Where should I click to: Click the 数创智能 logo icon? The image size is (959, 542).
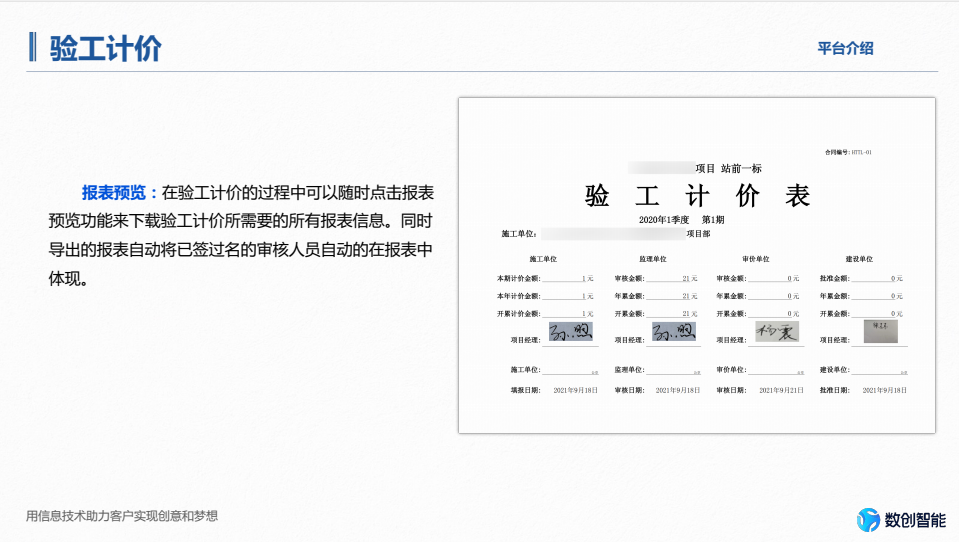coord(868,520)
